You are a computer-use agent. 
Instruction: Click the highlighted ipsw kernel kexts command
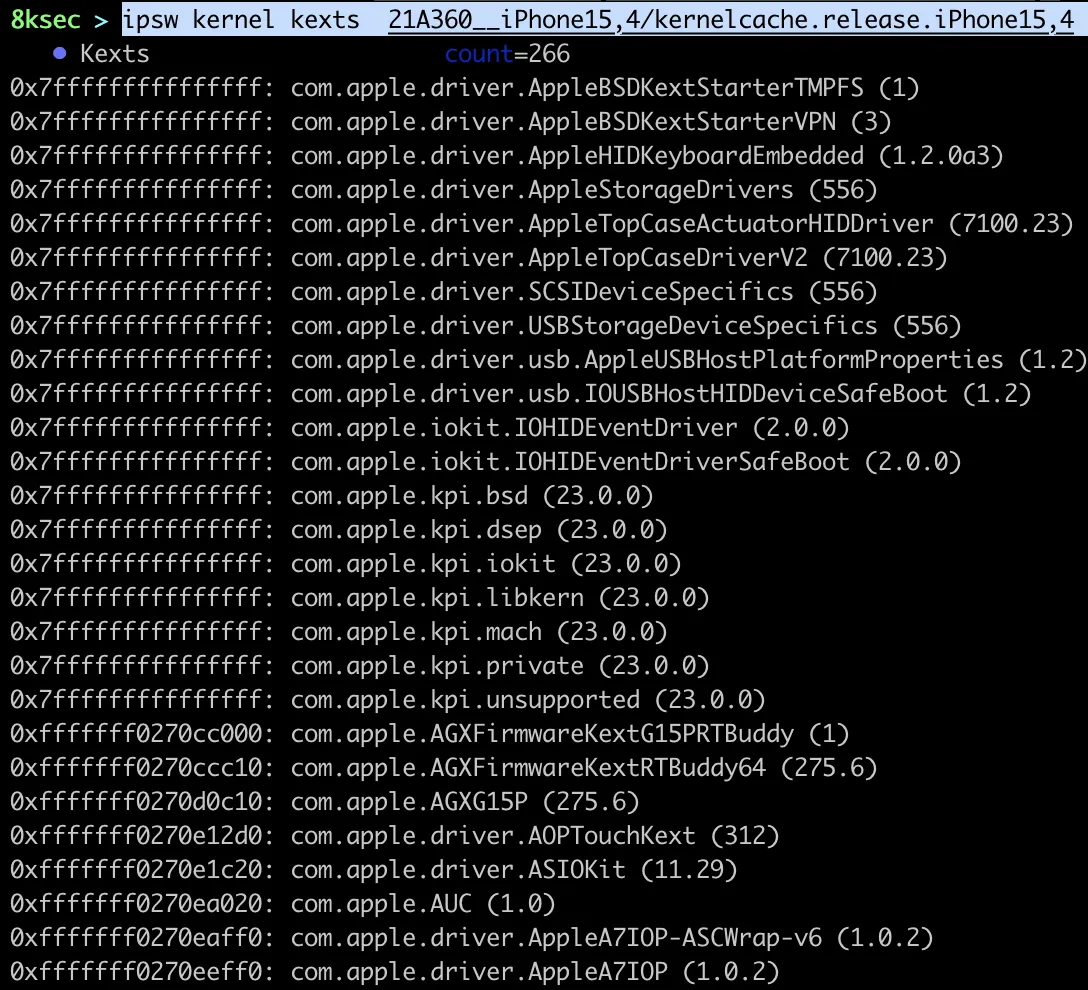(x=252, y=19)
